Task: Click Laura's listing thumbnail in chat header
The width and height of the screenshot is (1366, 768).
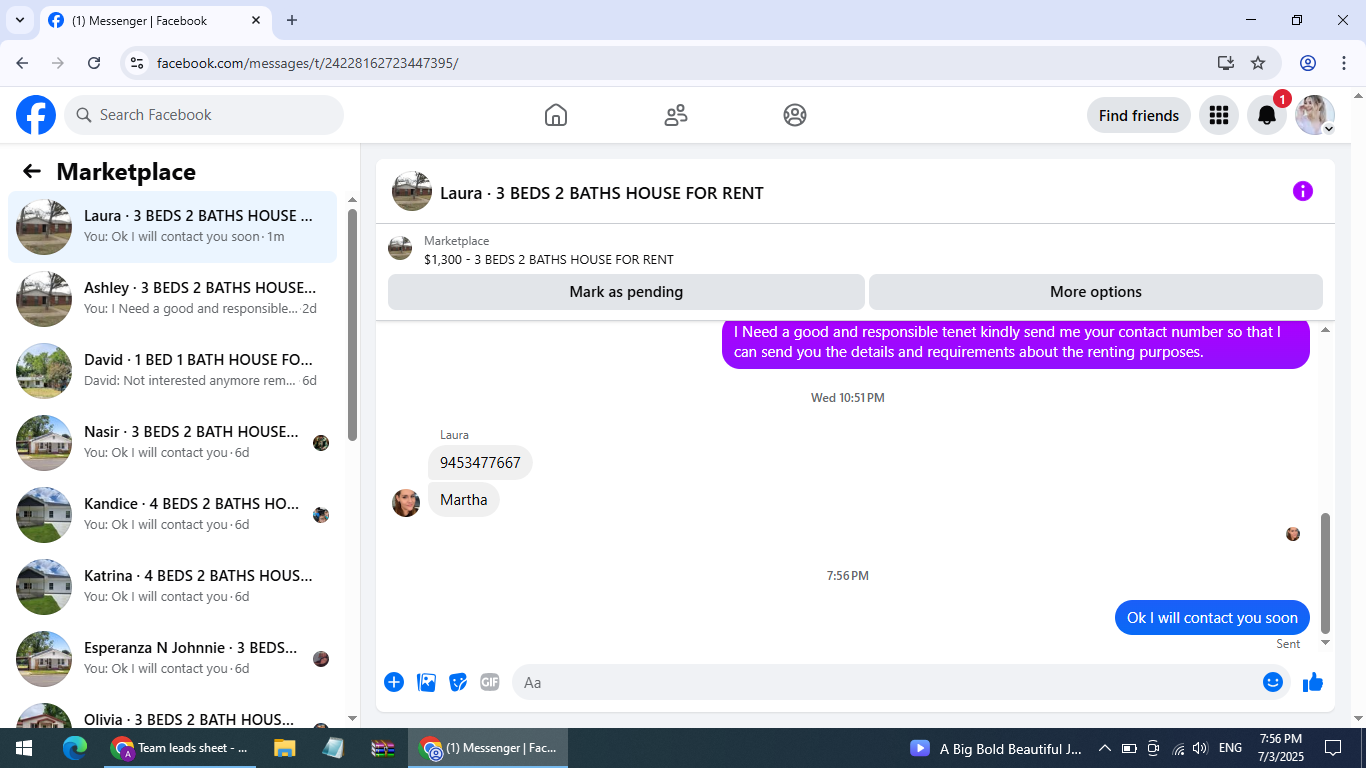Action: [x=412, y=191]
